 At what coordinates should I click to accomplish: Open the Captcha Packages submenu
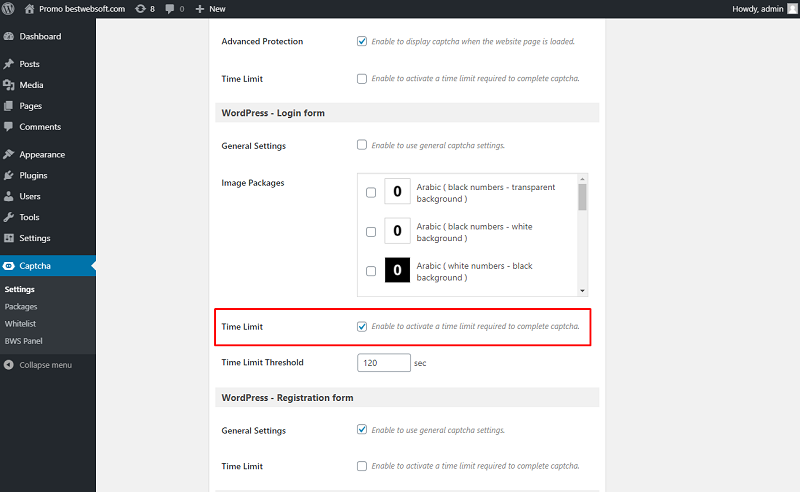[x=21, y=306]
